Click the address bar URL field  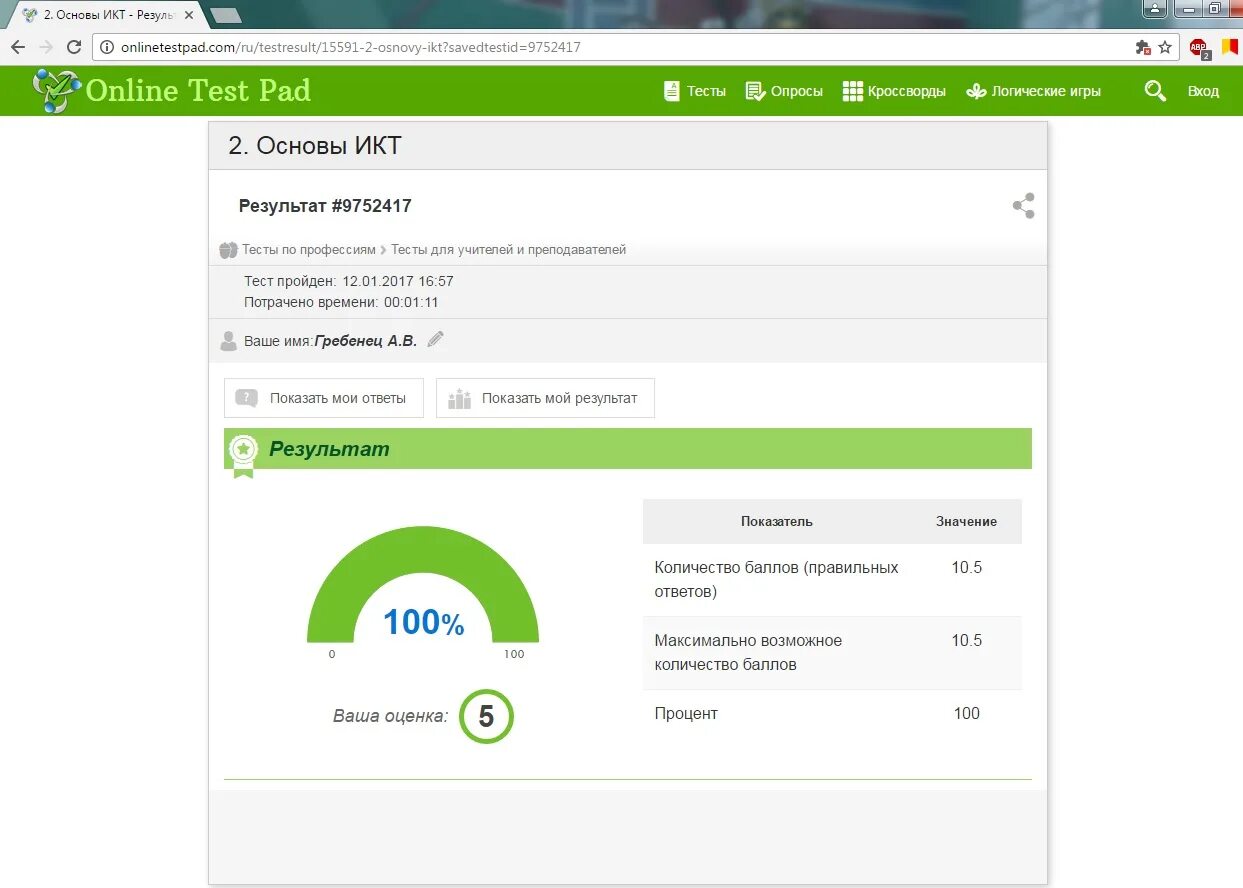636,47
